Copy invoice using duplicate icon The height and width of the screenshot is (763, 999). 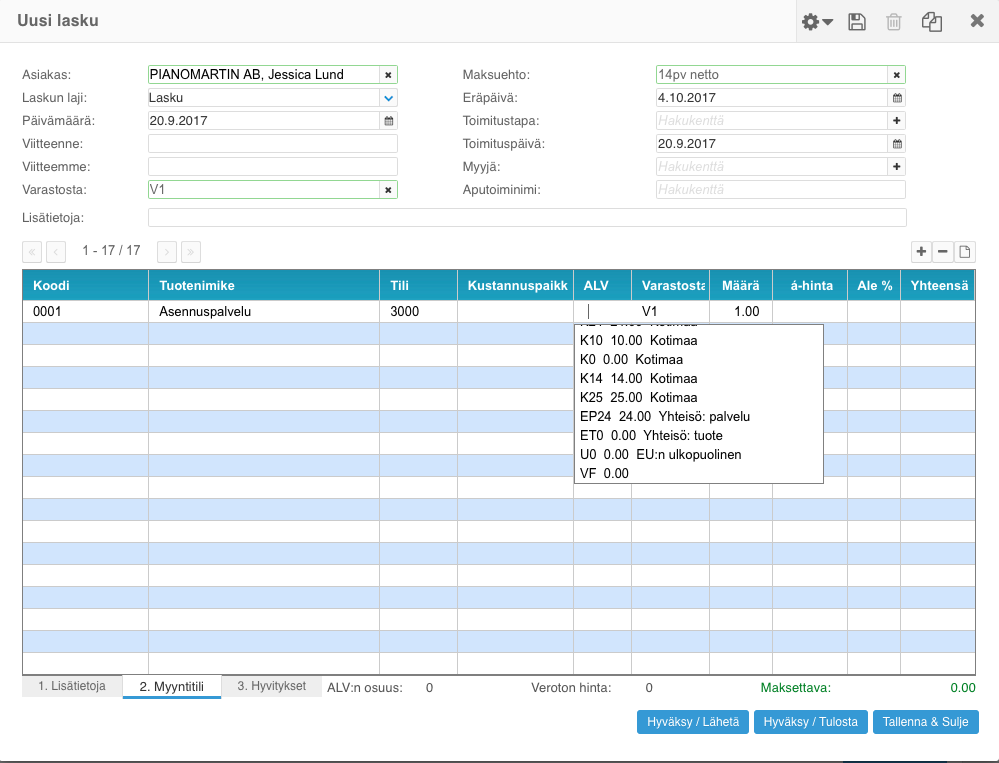[x=931, y=22]
